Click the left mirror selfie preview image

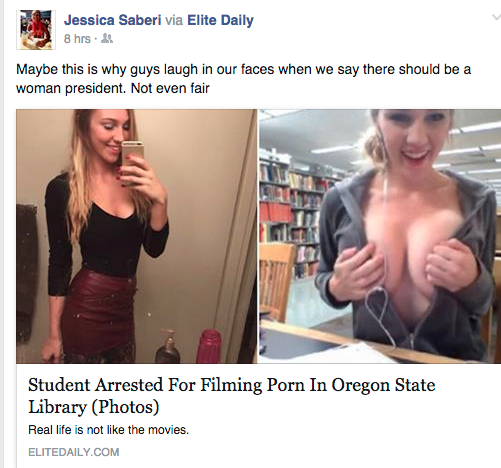(x=137, y=236)
